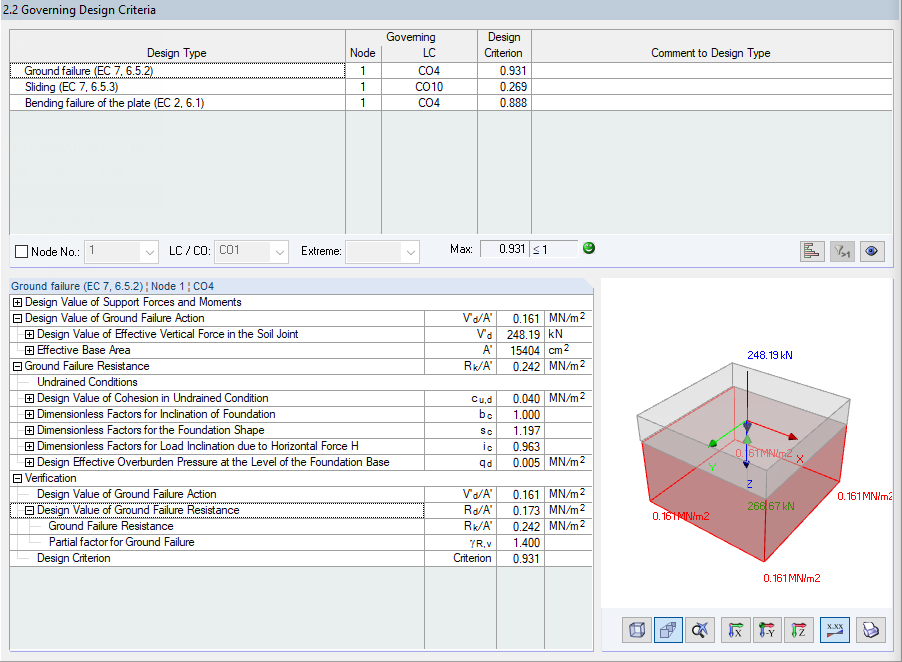902x662 pixels.
Task: Click the 248.19 V'd value cell
Action: pyautogui.click(x=520, y=335)
